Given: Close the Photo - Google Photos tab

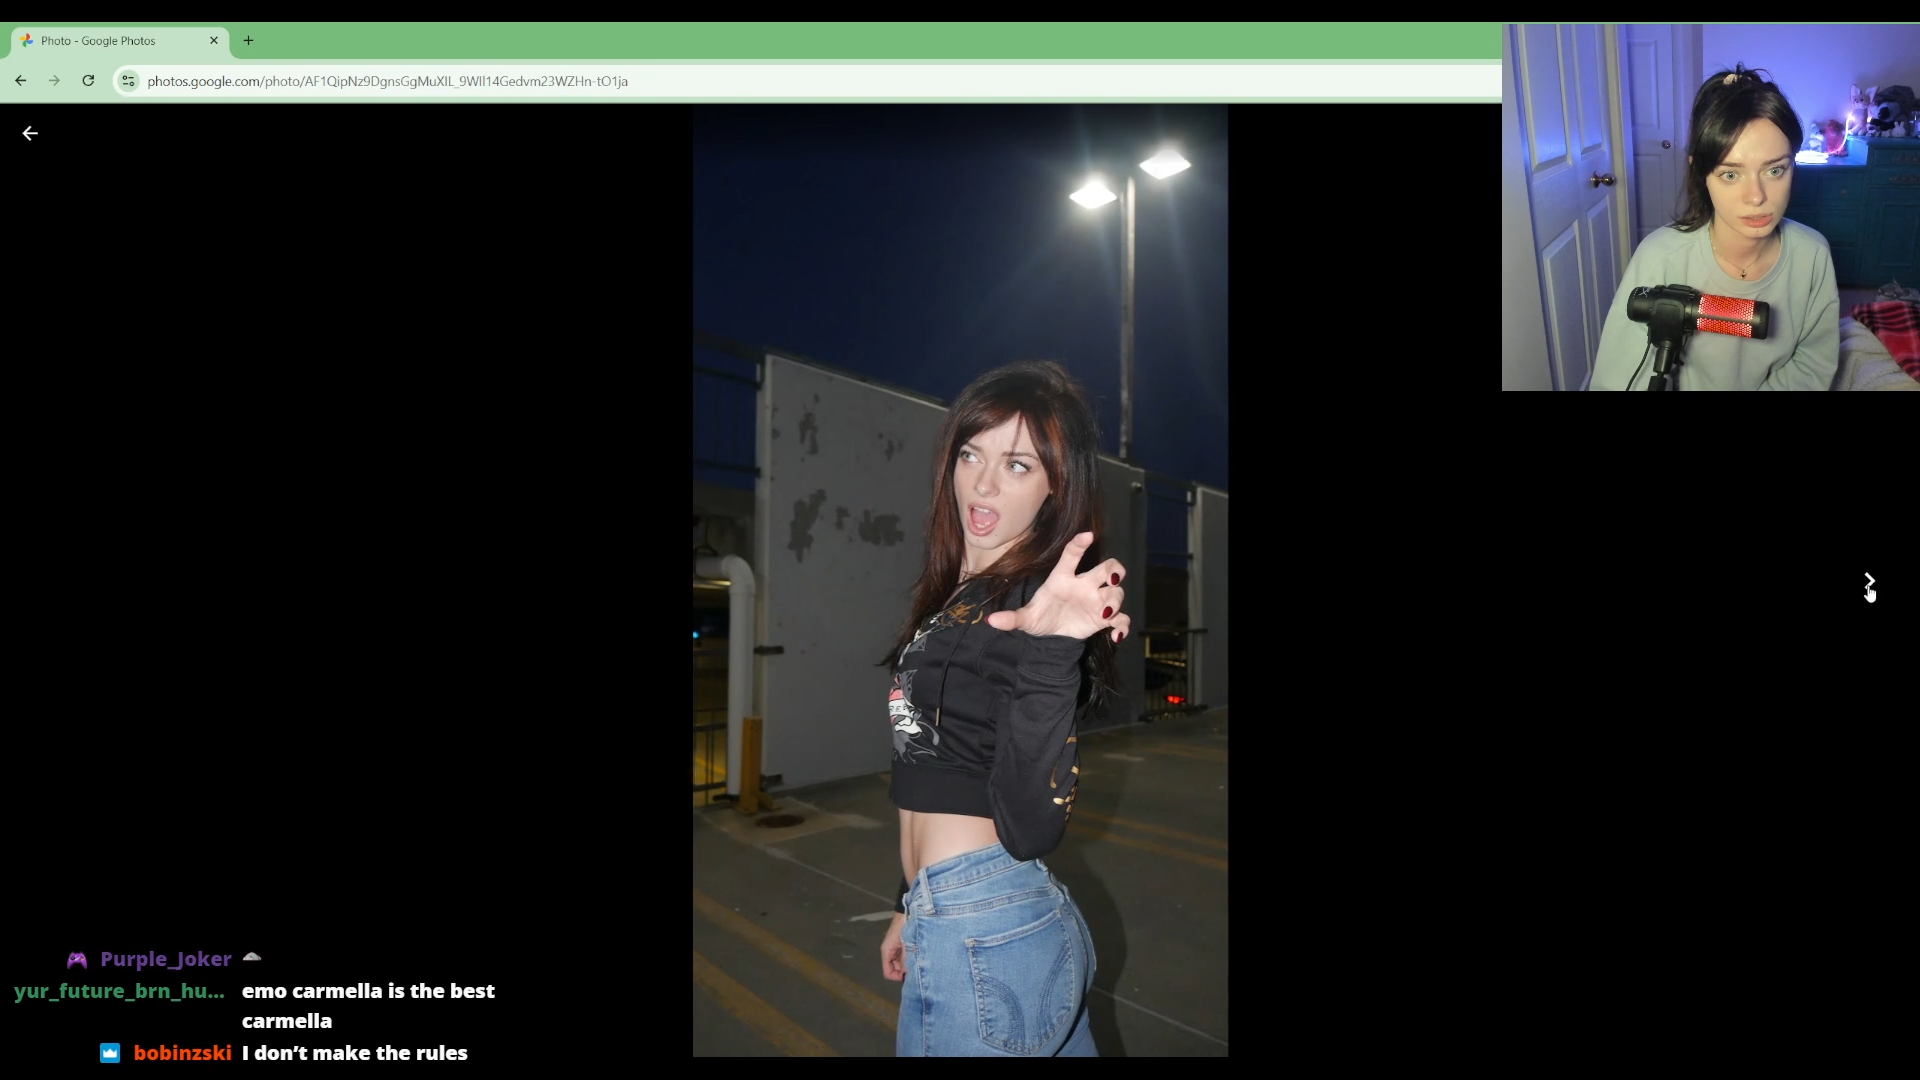Looking at the screenshot, I should coord(214,41).
